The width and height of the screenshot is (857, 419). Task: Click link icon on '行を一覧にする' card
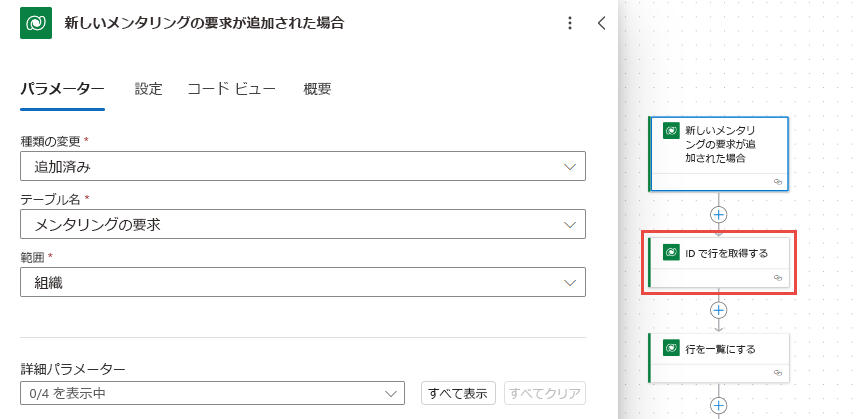point(778,373)
